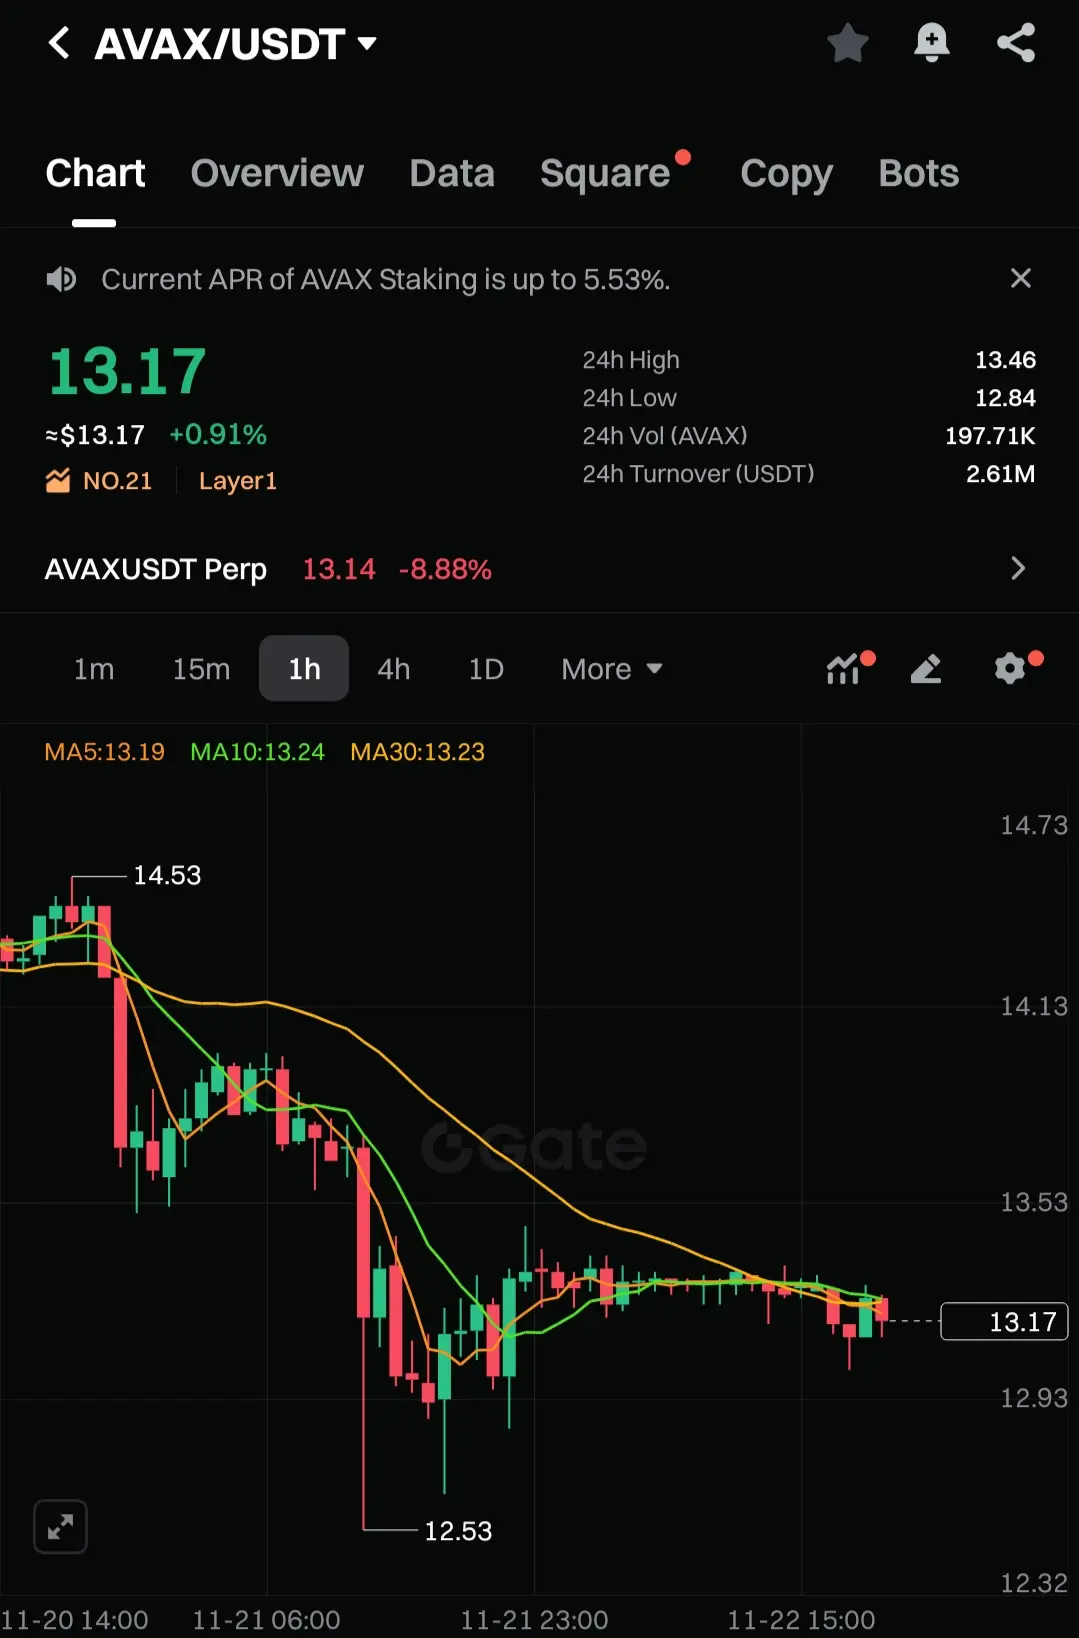Tap the 13.53 price axis label

[x=1034, y=1202]
